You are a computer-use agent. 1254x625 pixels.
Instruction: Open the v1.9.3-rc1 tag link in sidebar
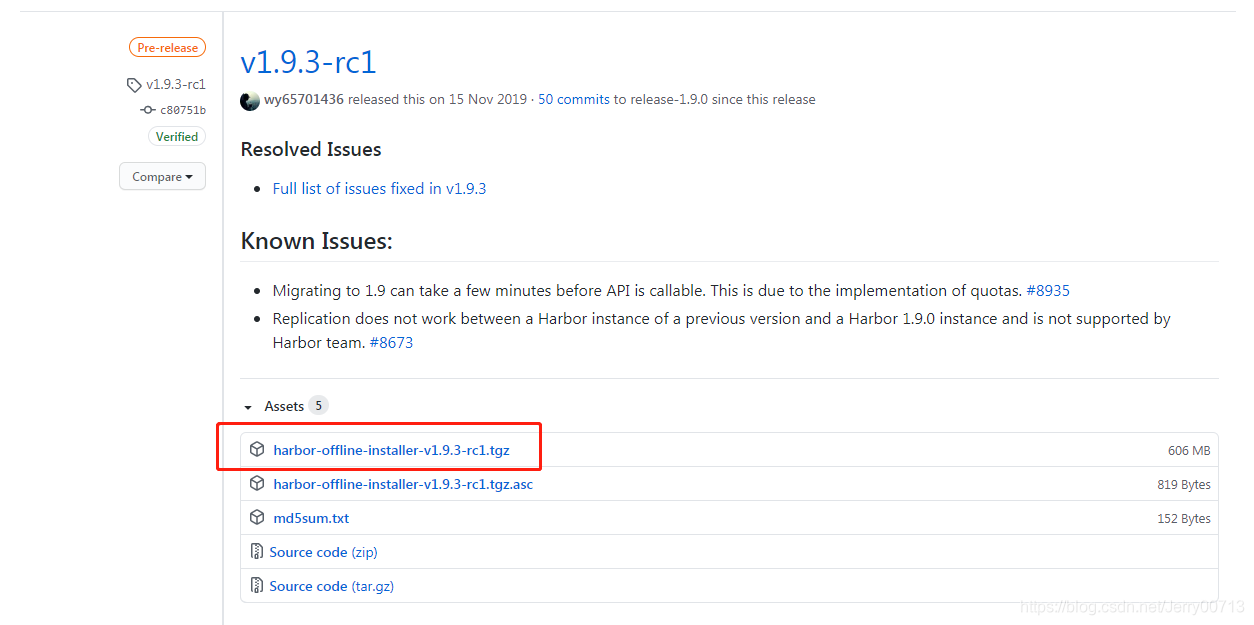(x=176, y=84)
